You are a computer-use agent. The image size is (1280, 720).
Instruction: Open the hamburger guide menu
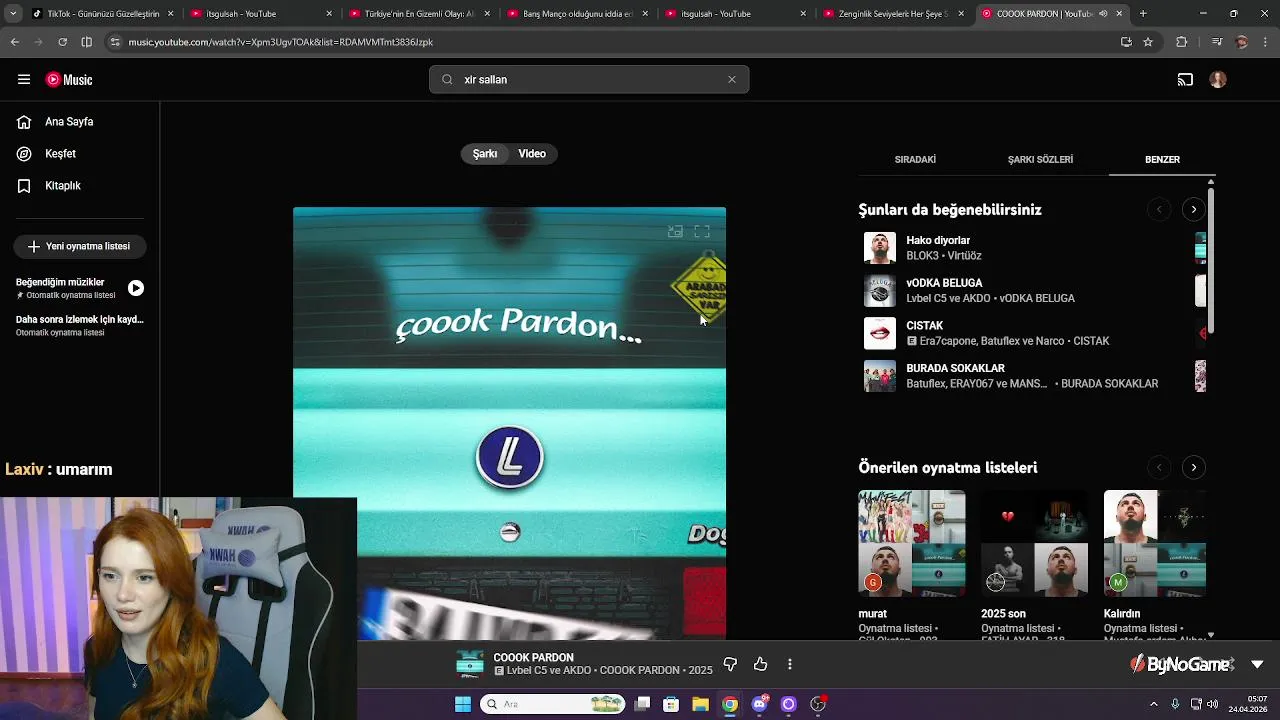pos(23,79)
